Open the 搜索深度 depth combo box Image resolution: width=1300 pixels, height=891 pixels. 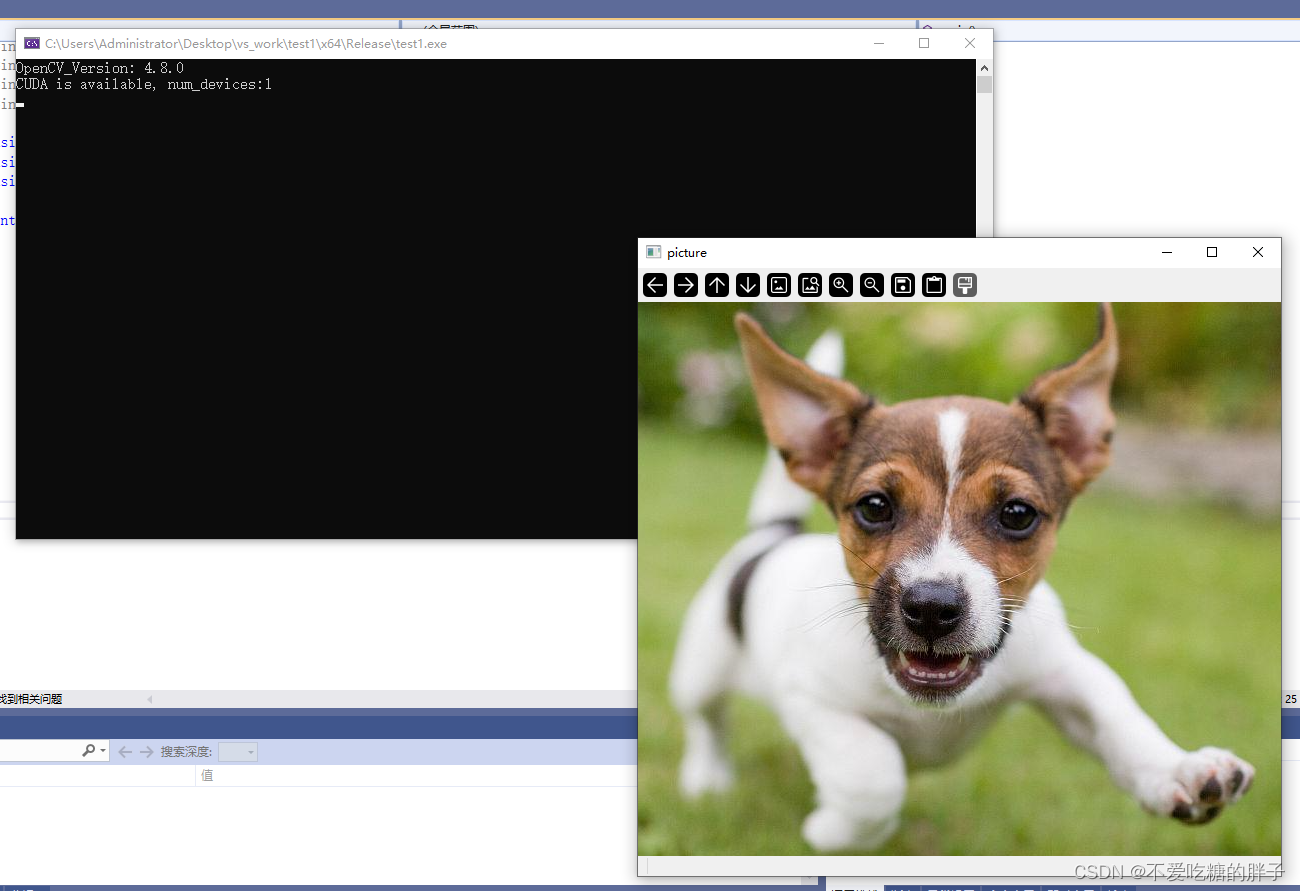tap(237, 751)
